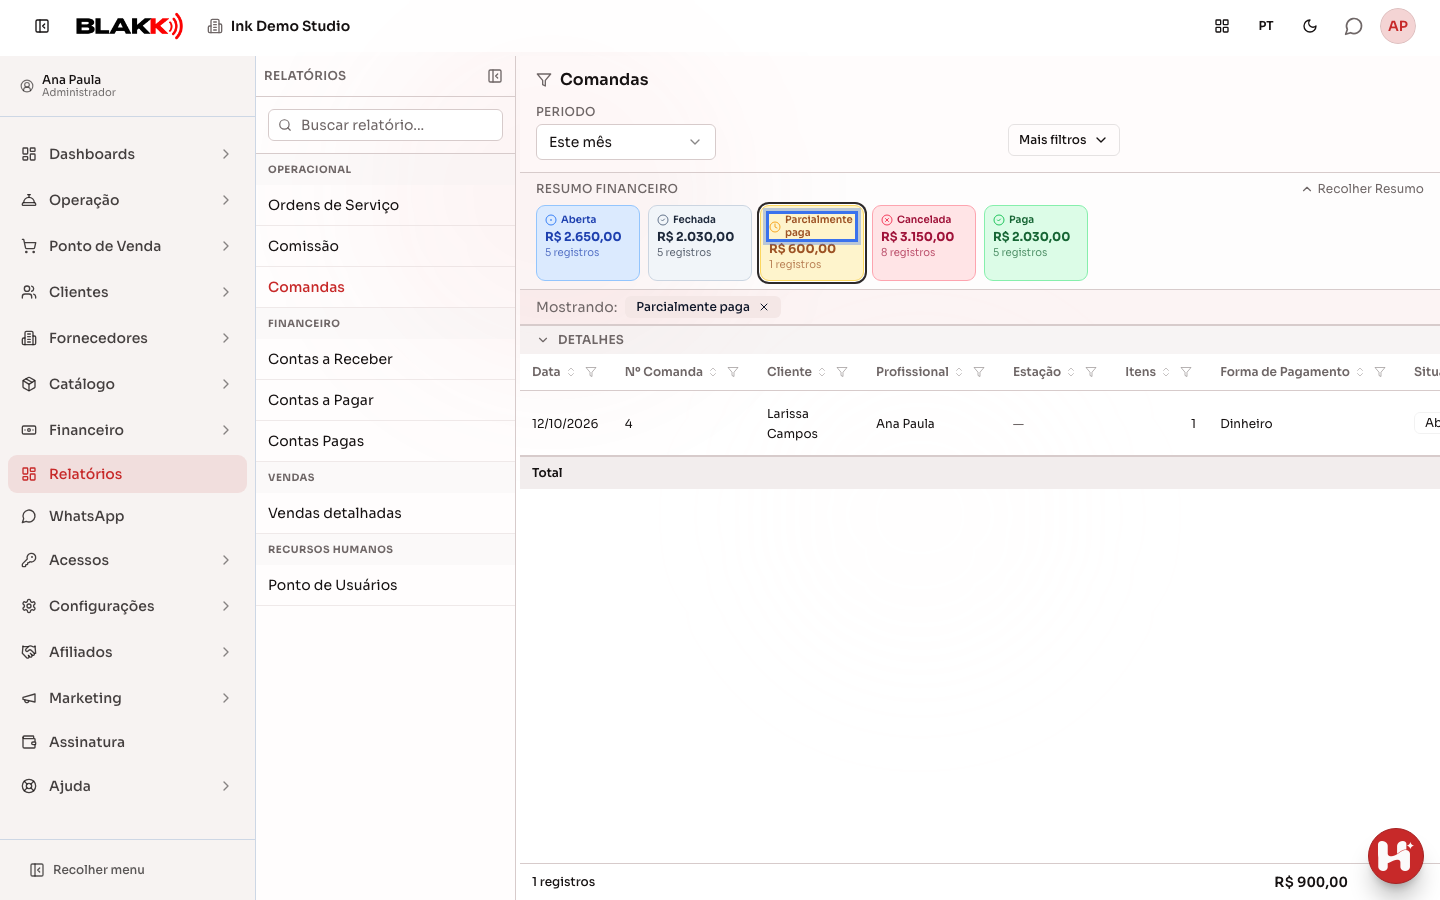The width and height of the screenshot is (1440, 900).
Task: Click the filter icon on the Data column
Action: click(x=591, y=372)
